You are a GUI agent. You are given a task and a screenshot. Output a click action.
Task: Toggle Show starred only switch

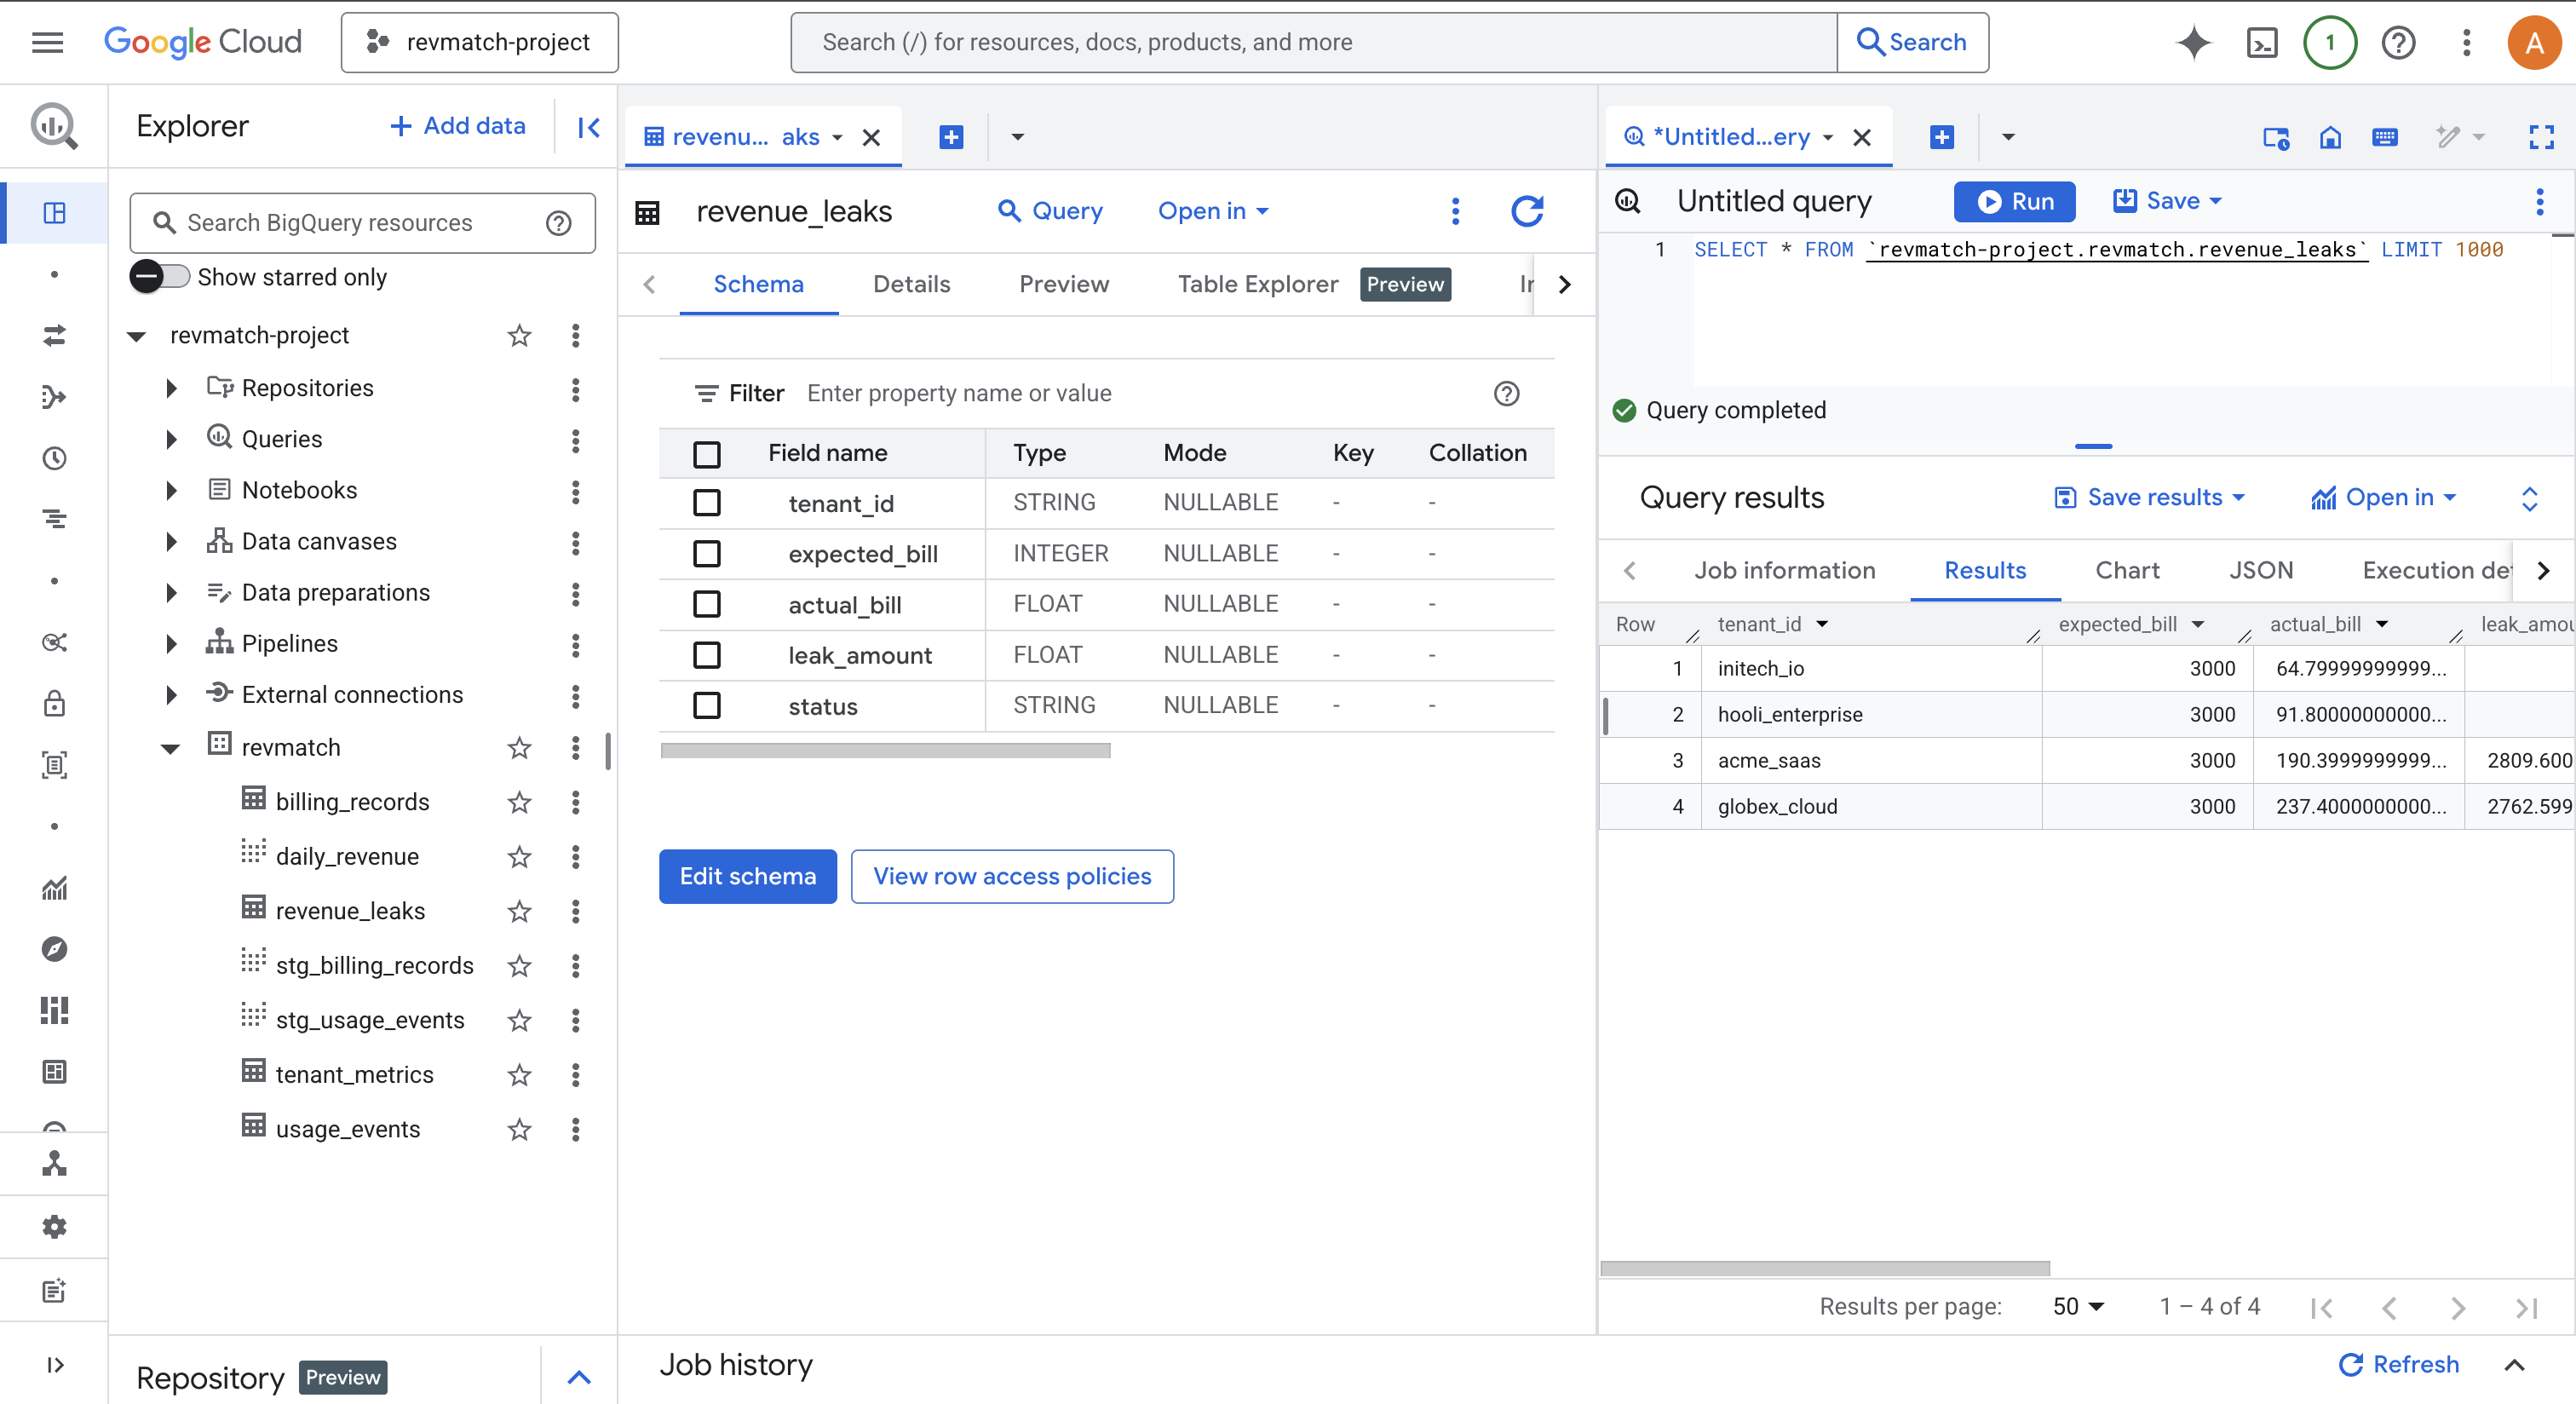click(x=160, y=277)
